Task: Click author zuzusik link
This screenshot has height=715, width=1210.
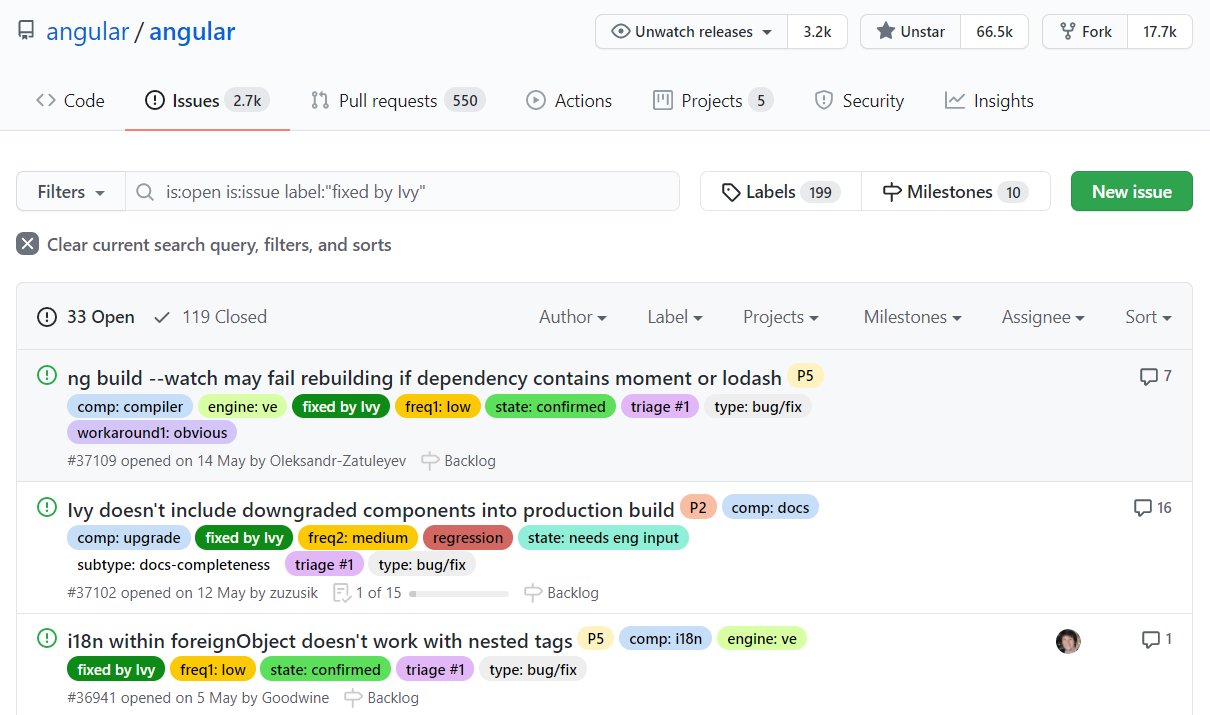Action: pyautogui.click(x=293, y=593)
